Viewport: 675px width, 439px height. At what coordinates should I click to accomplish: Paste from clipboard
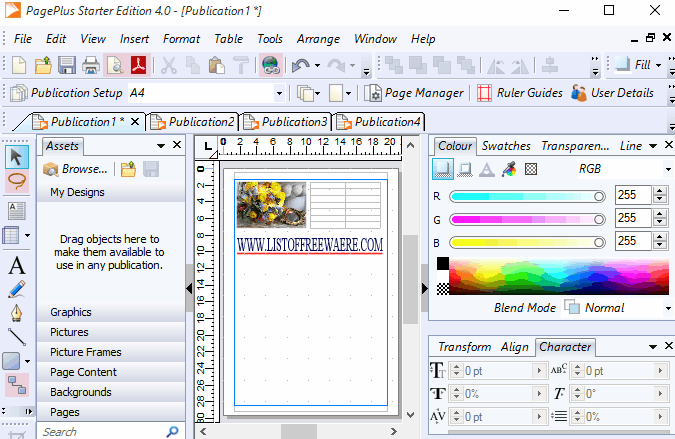click(x=217, y=65)
